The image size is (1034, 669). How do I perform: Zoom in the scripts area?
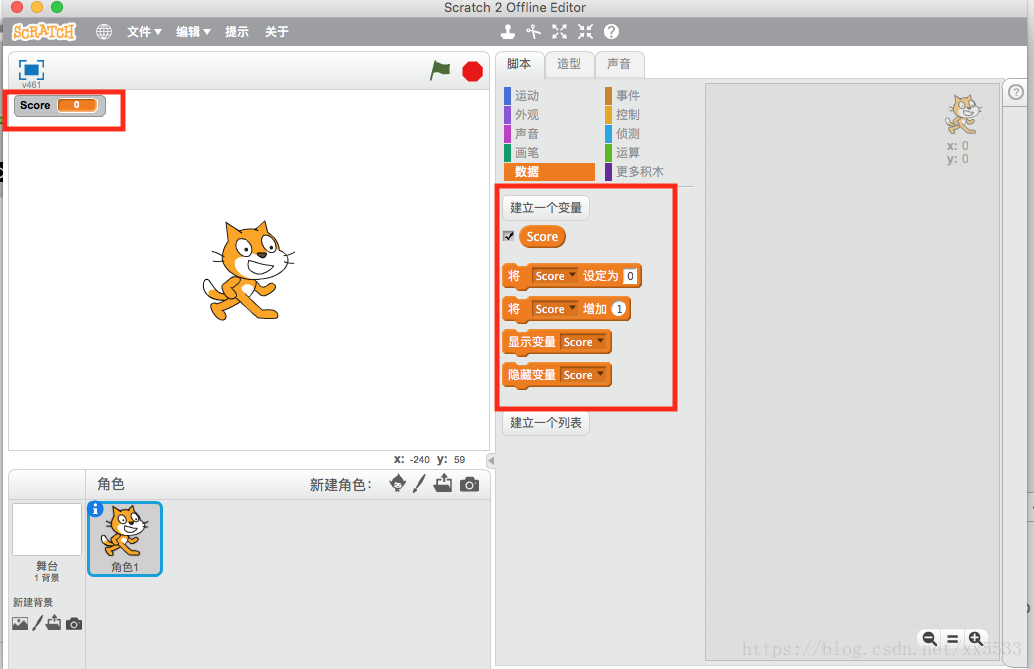(x=975, y=639)
